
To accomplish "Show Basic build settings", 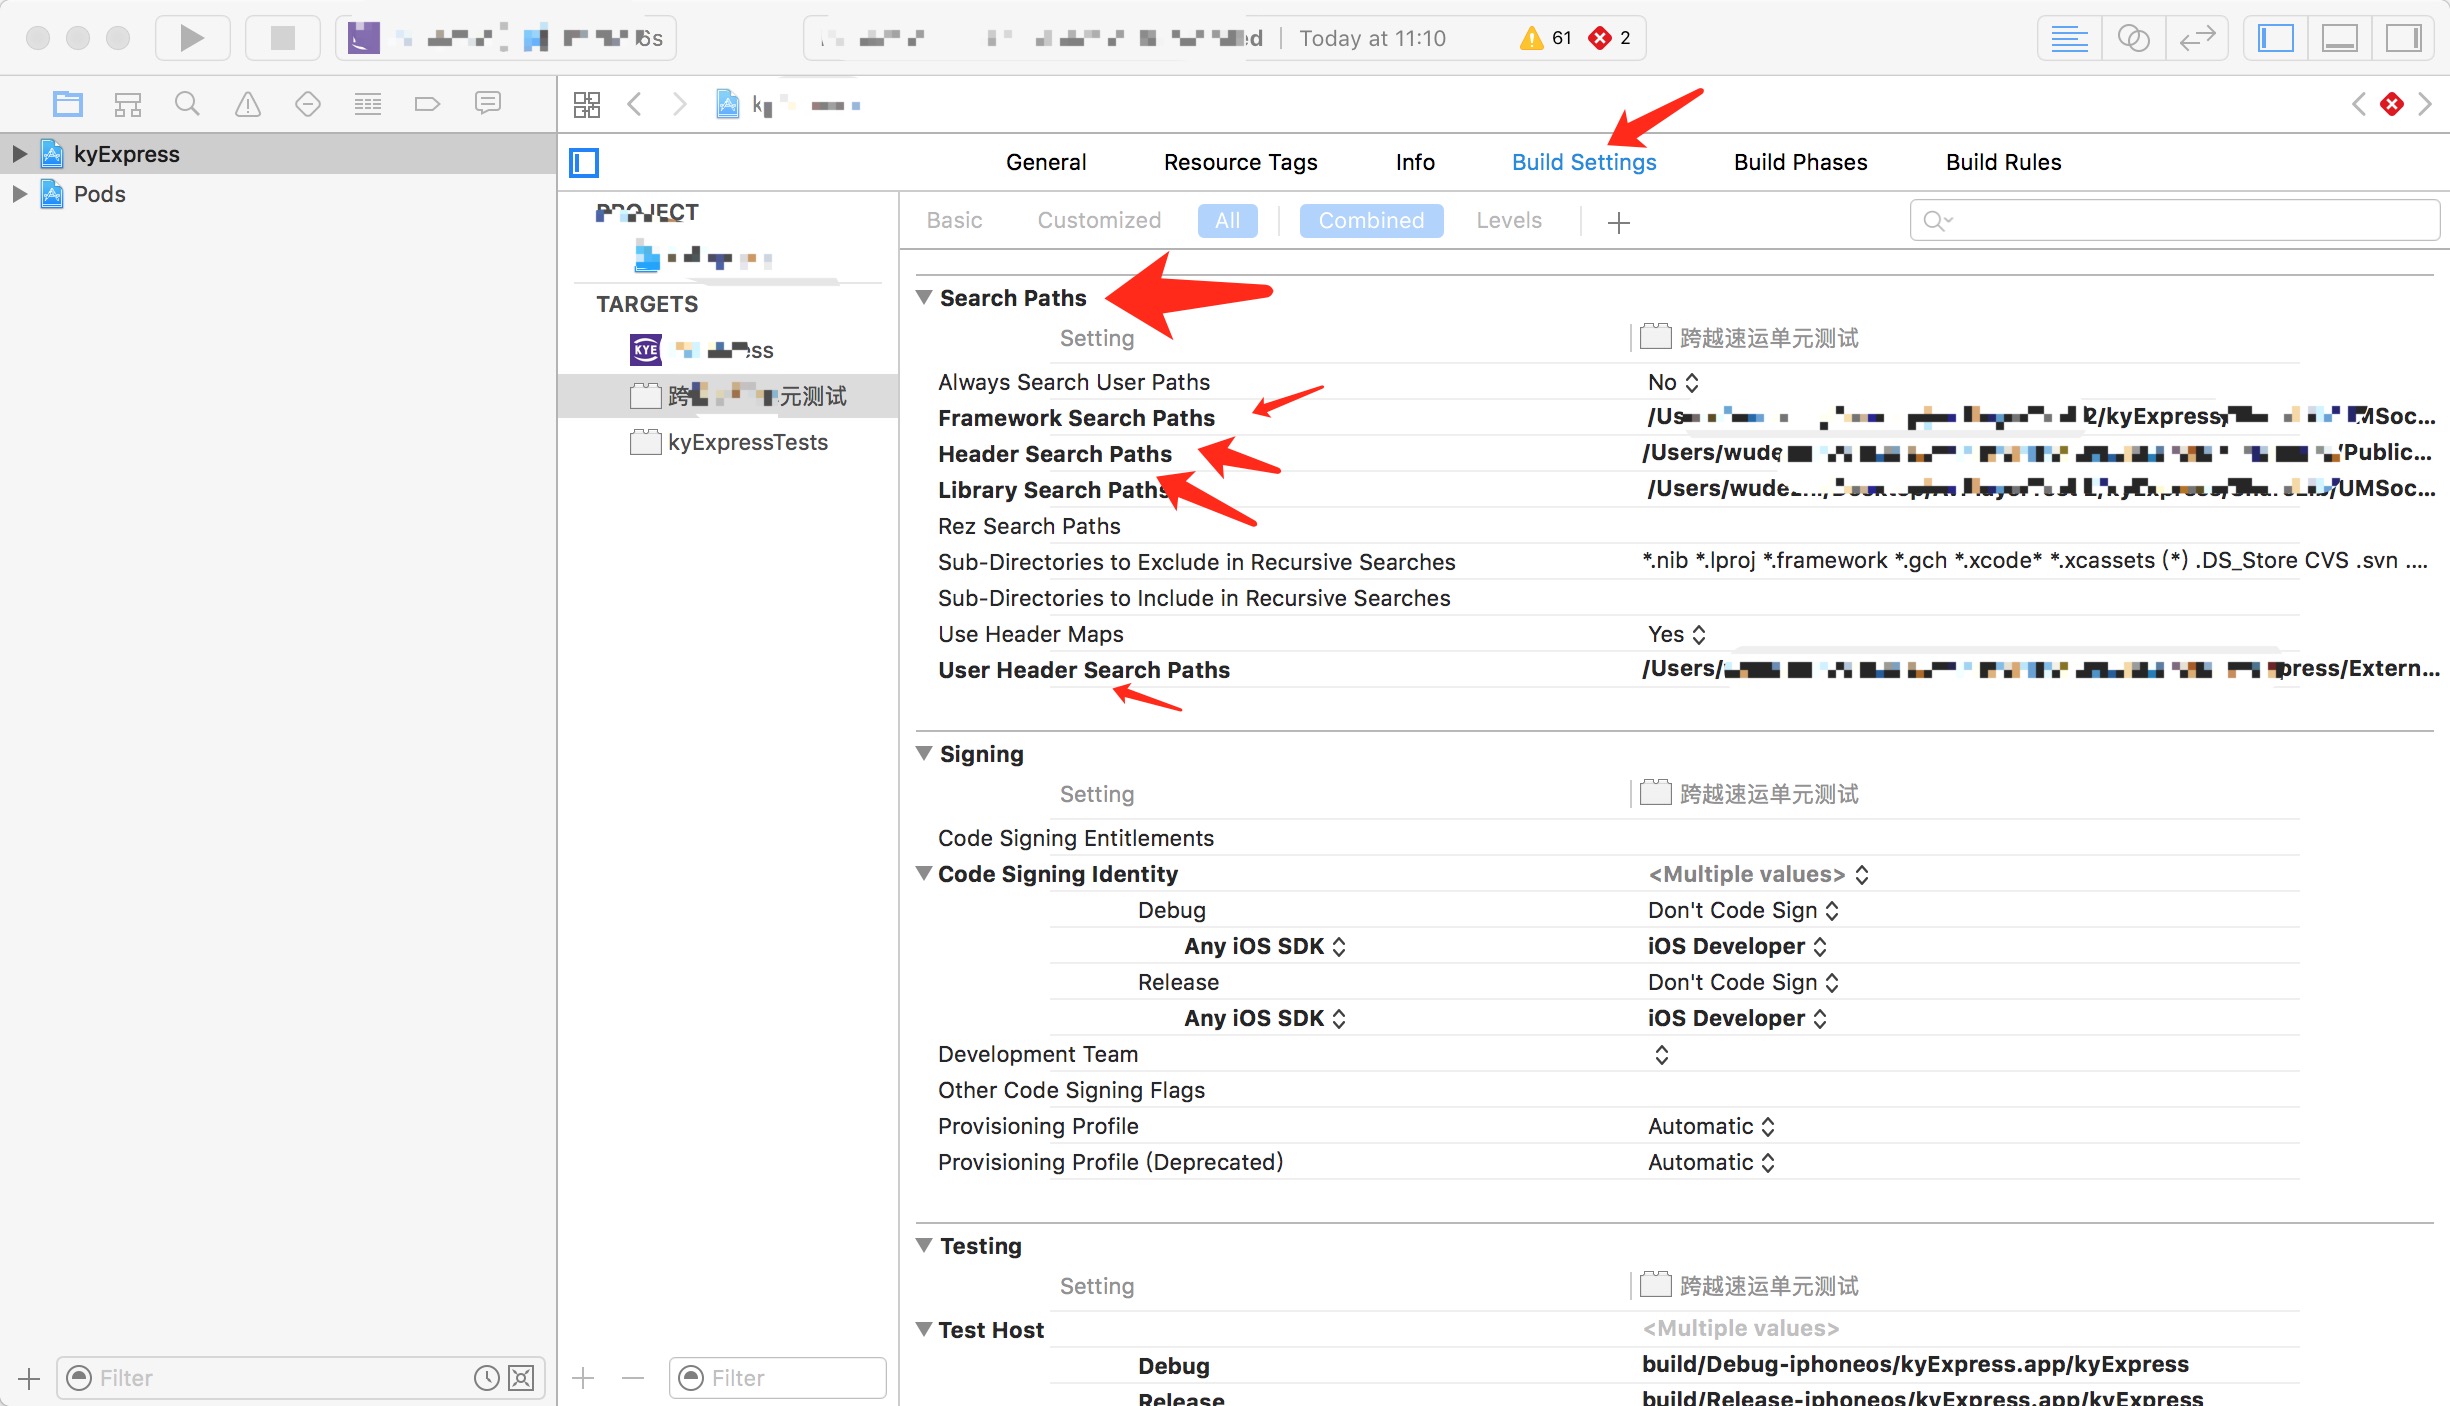I will click(x=954, y=220).
